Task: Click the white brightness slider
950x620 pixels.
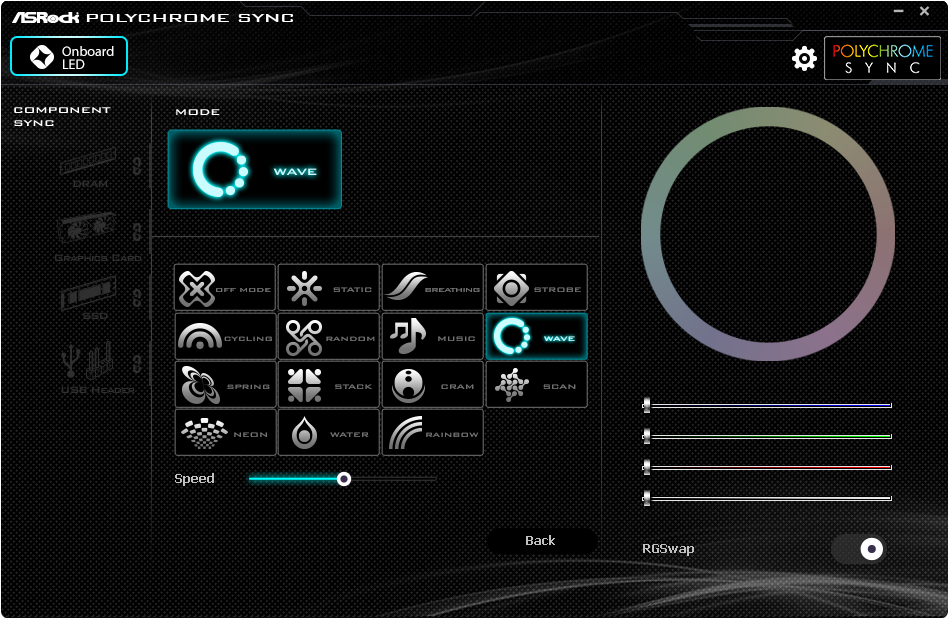Action: pyautogui.click(x=767, y=498)
